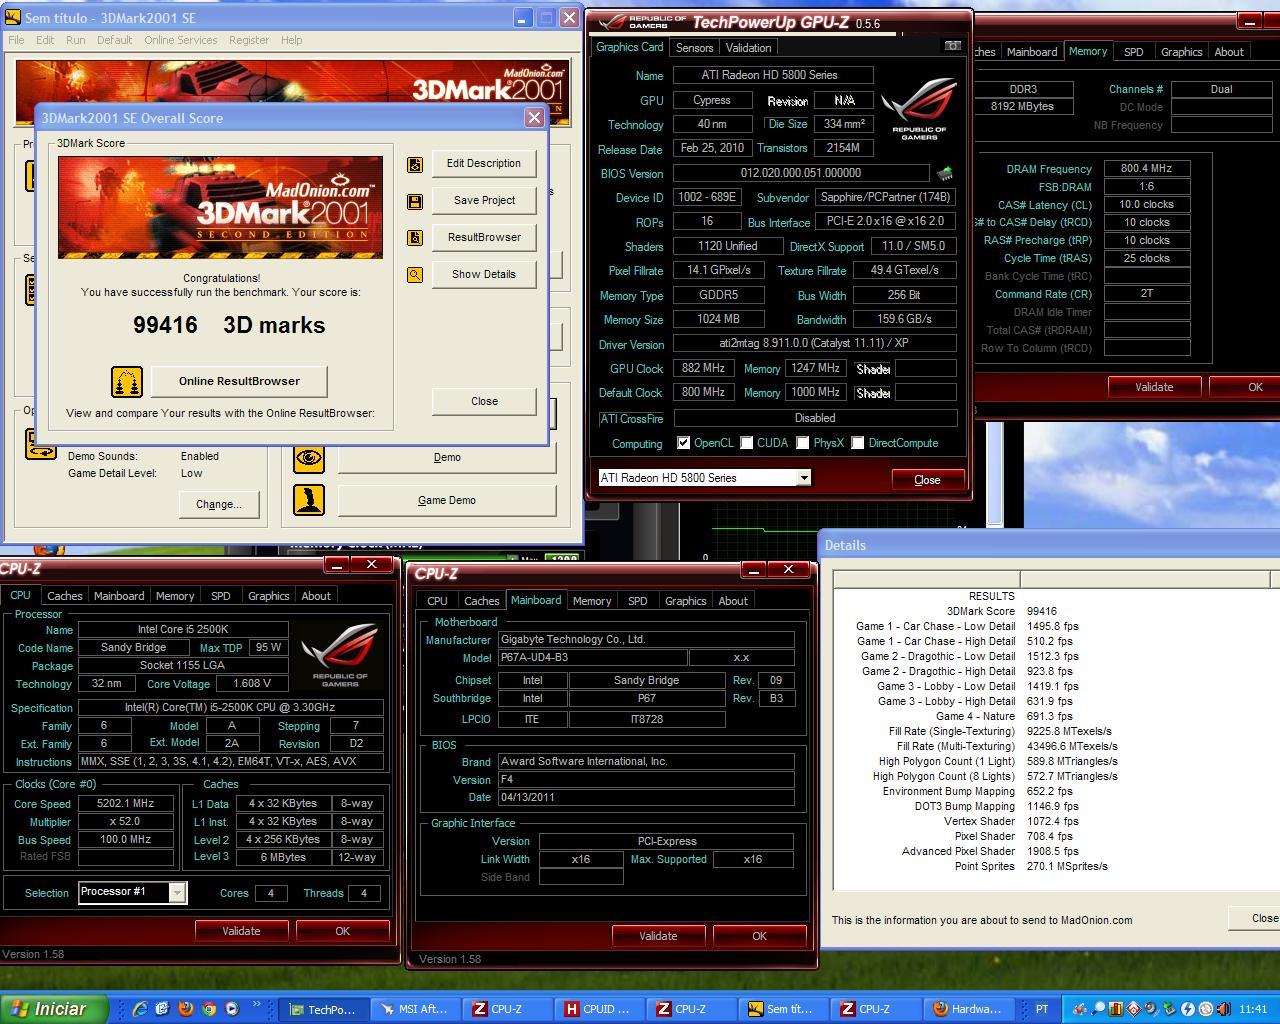Click the 3DMark2001 banner thumbnail in score dialog
This screenshot has width=1280, height=1024.
(x=220, y=207)
